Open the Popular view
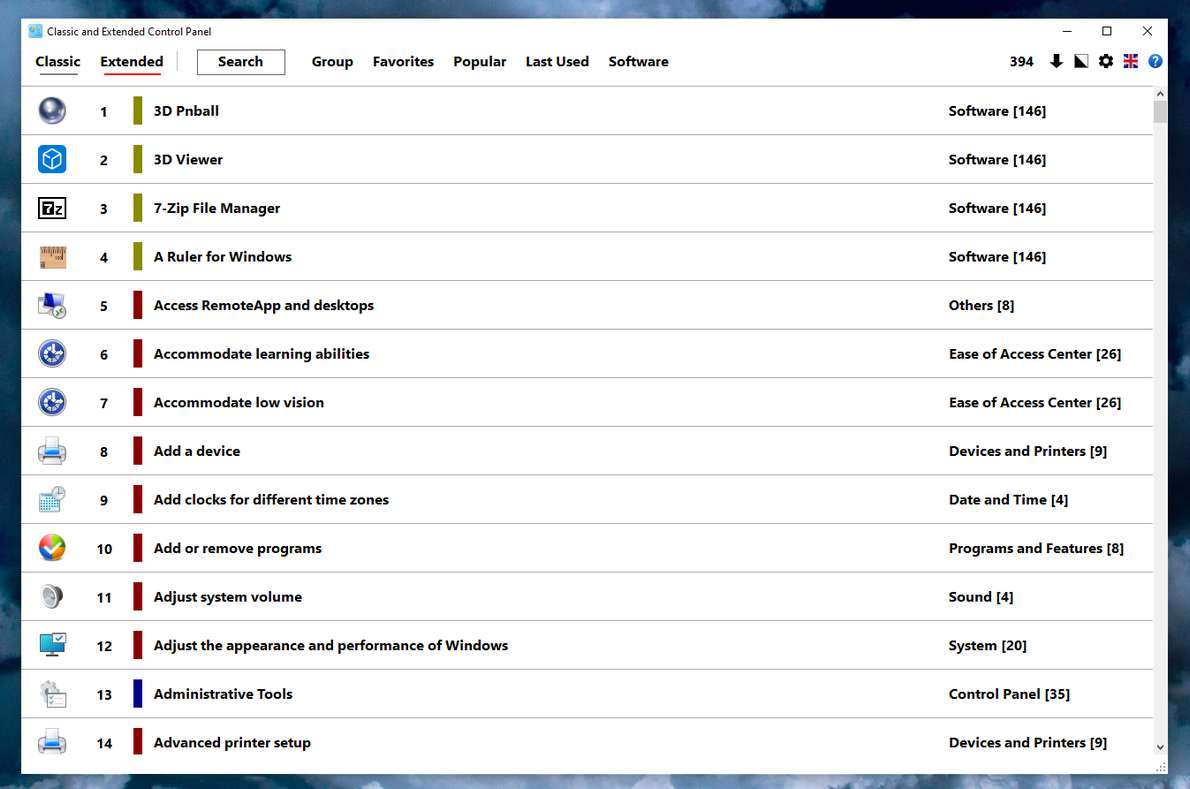The width and height of the screenshot is (1190, 789). 480,61
